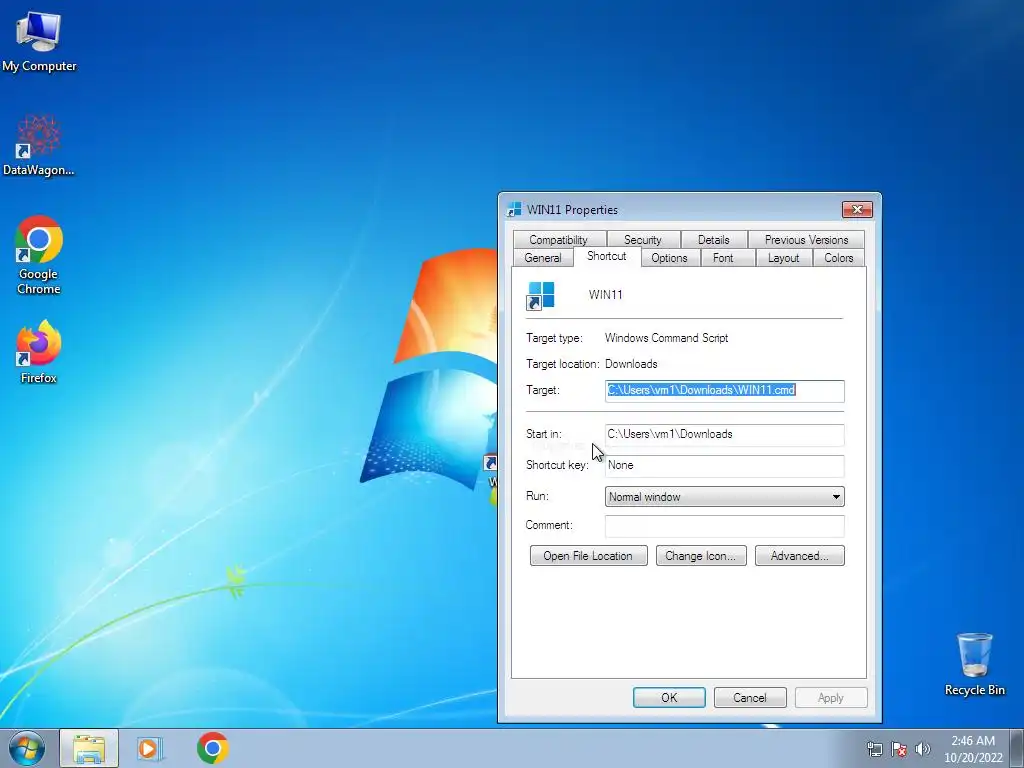
Task: Click Cancel in WIN11 Properties
Action: (x=750, y=697)
